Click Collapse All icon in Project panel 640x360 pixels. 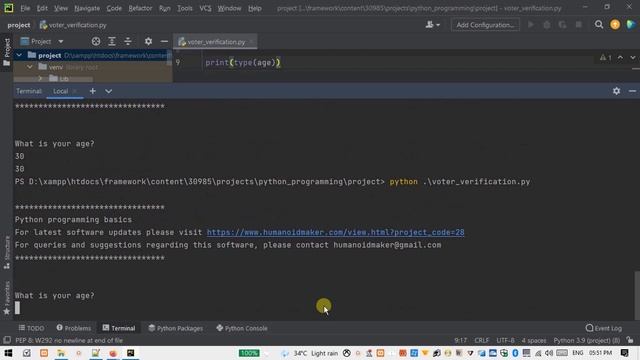tap(128, 41)
